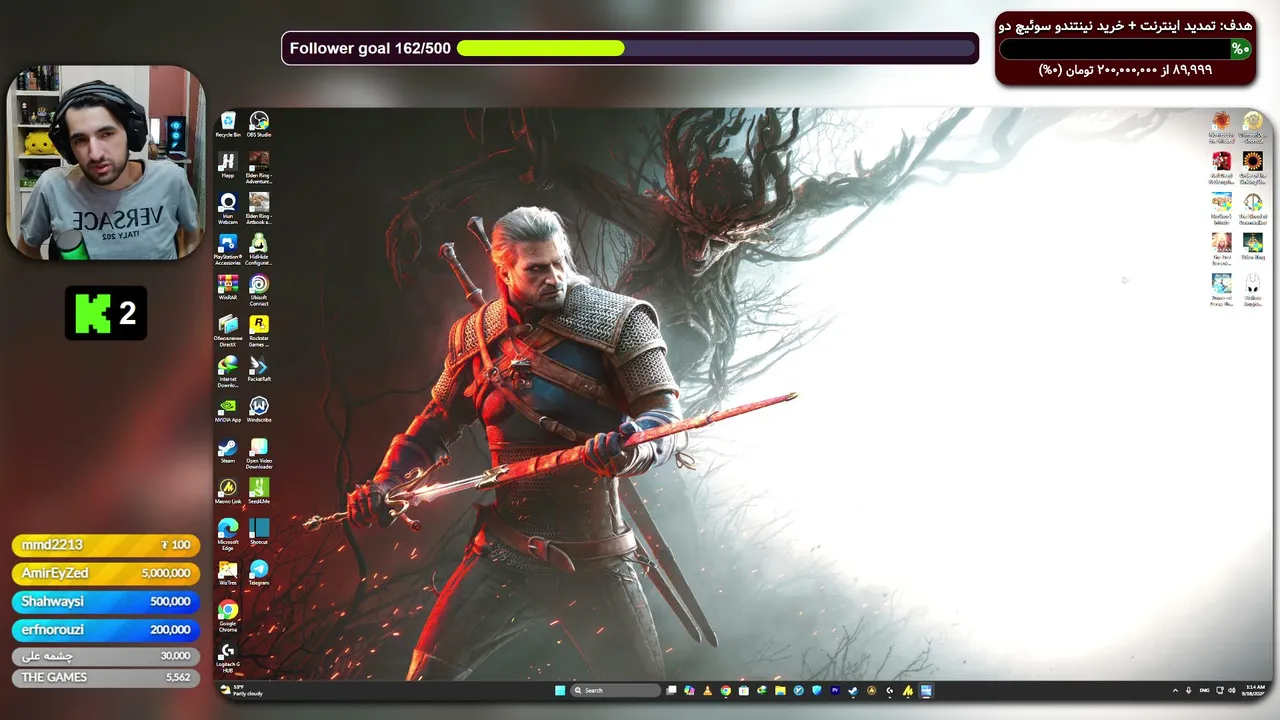Viewport: 1280px width, 720px height.
Task: Expand the hidden system tray icons
Action: click(1175, 690)
